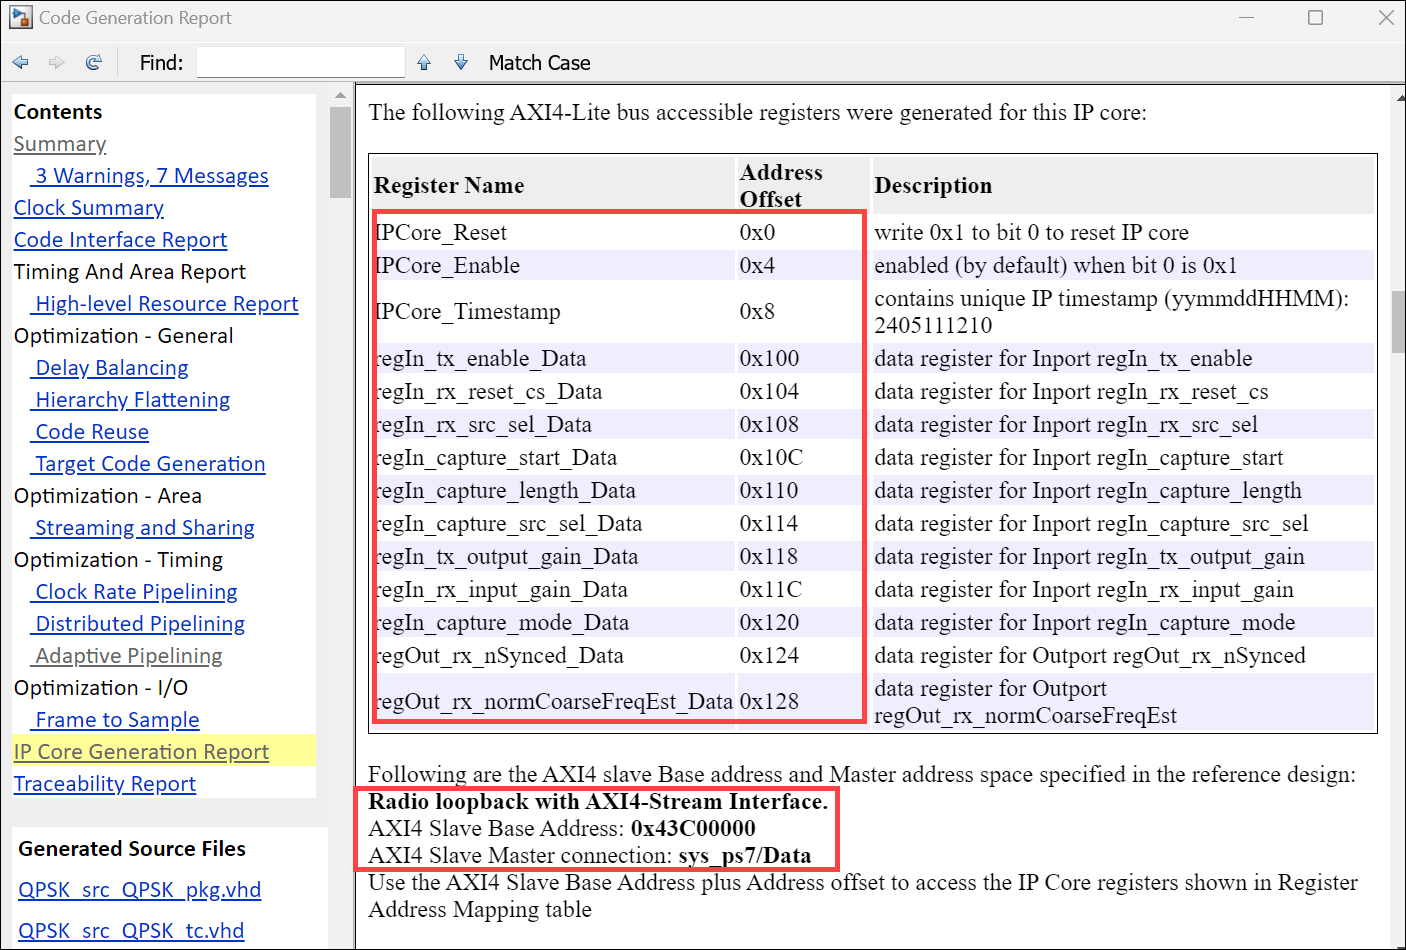The width and height of the screenshot is (1406, 950).
Task: Toggle the Match Case option
Action: click(539, 63)
